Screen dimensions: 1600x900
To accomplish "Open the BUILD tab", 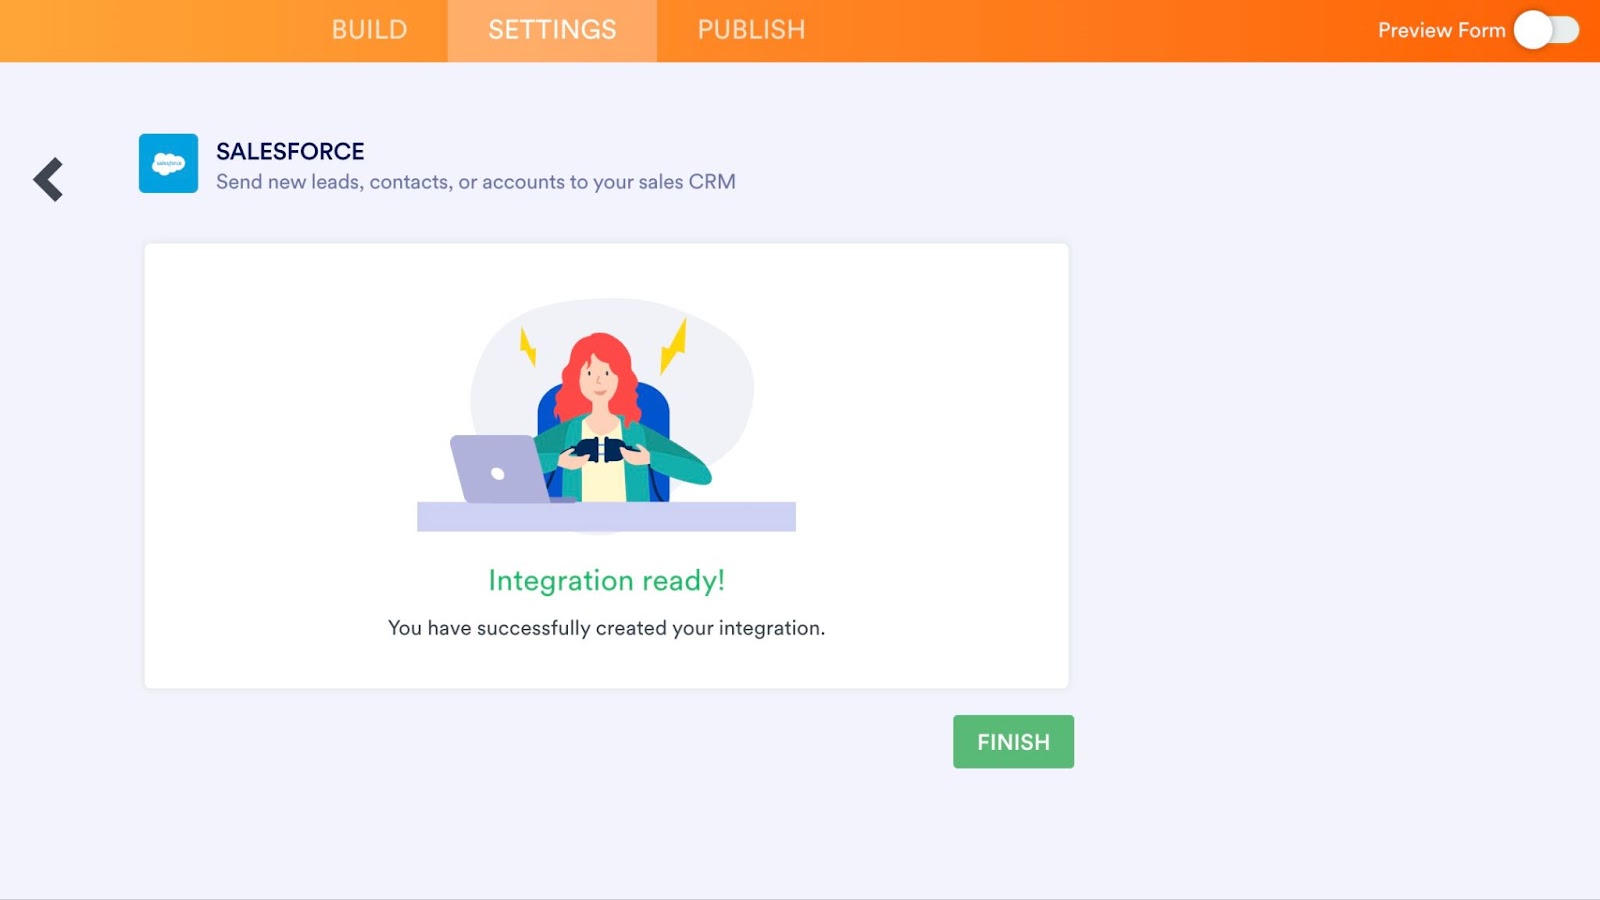I will (x=369, y=30).
